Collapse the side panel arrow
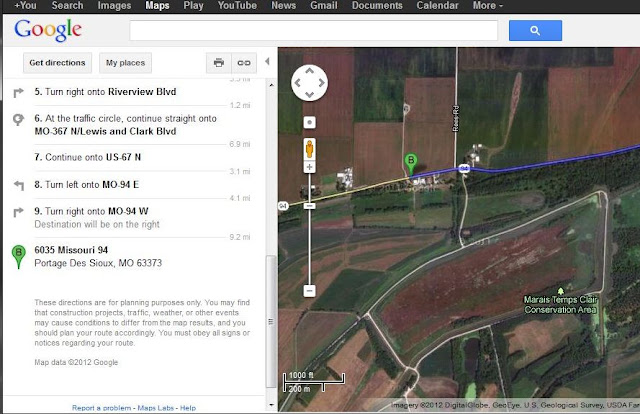 pos(267,62)
